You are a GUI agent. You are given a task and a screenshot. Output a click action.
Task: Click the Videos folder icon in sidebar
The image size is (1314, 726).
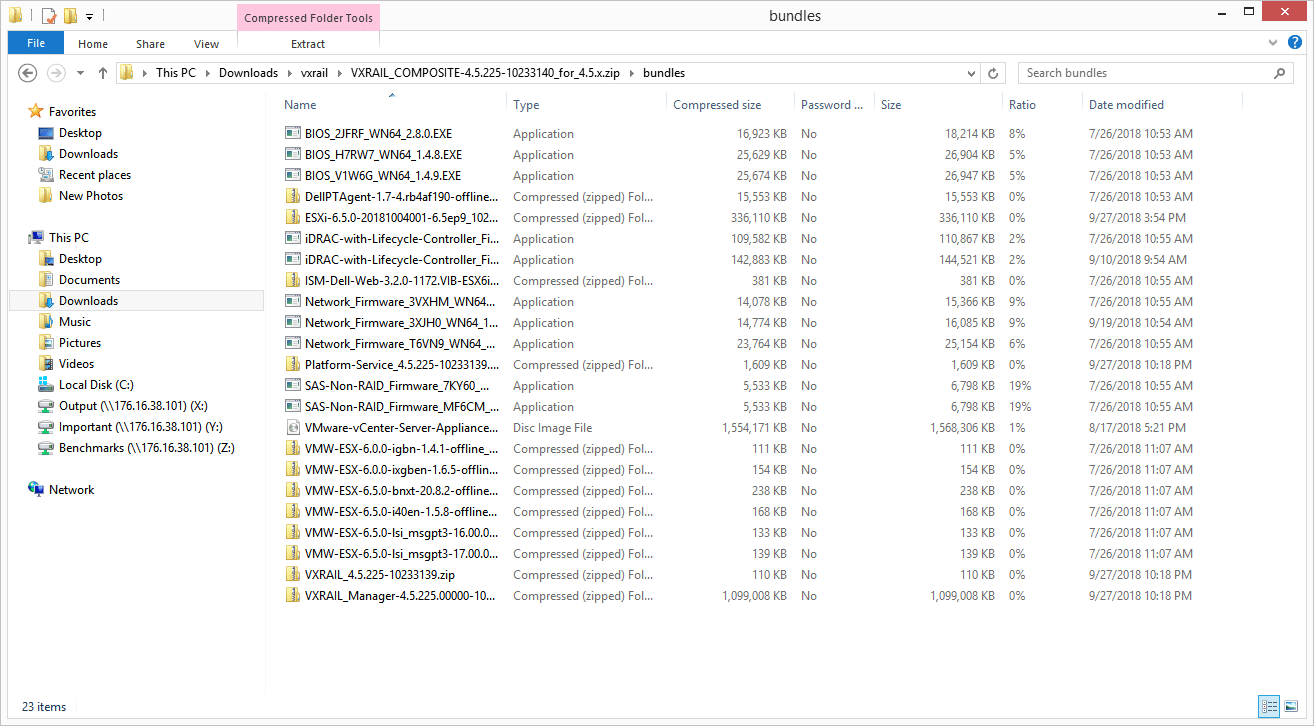coord(46,364)
